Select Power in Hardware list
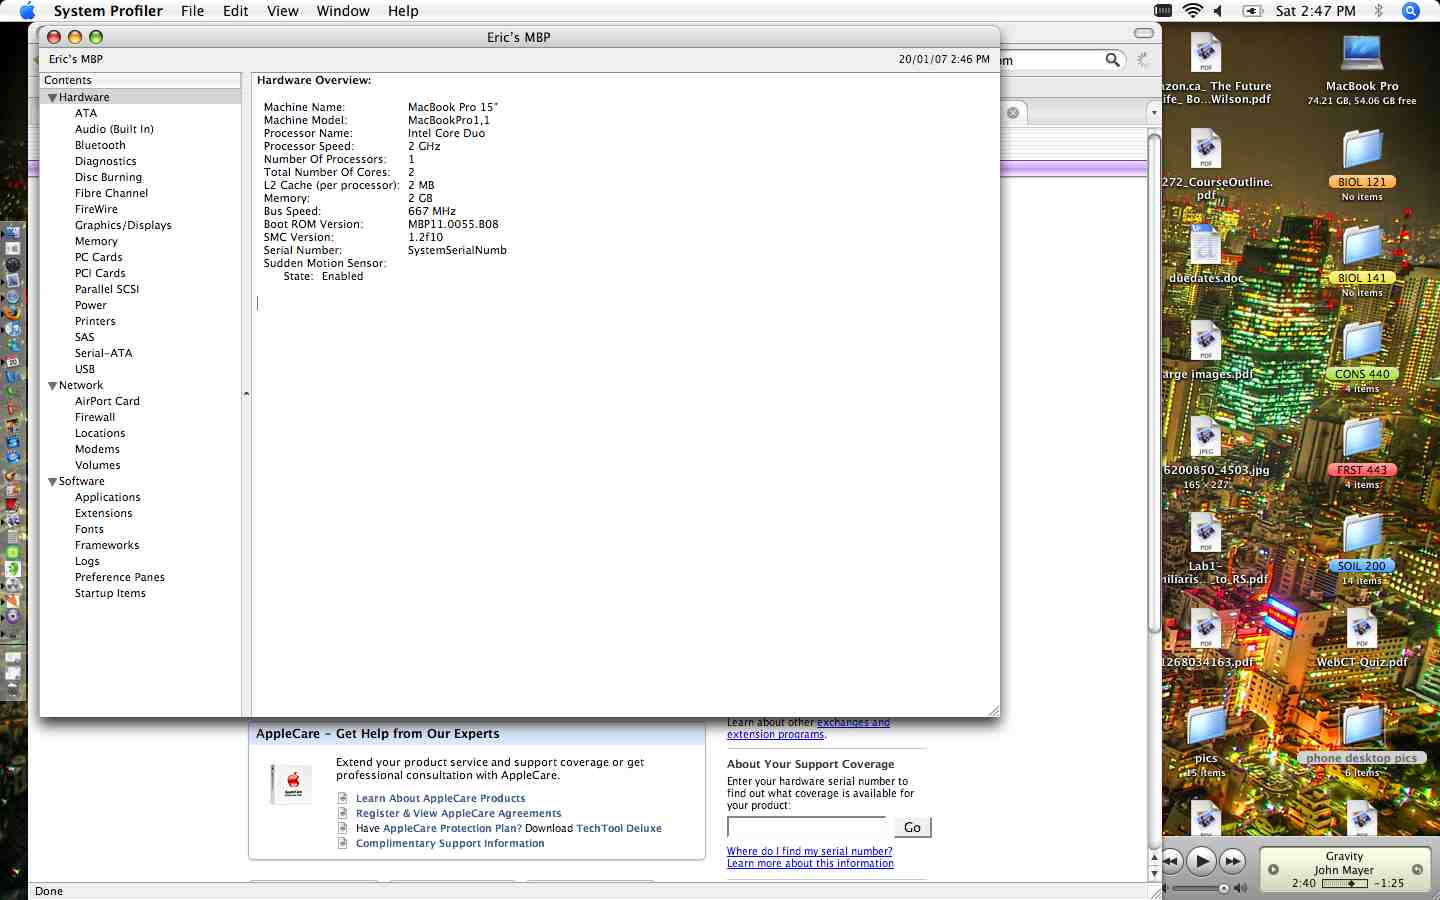1440x900 pixels. tap(90, 305)
